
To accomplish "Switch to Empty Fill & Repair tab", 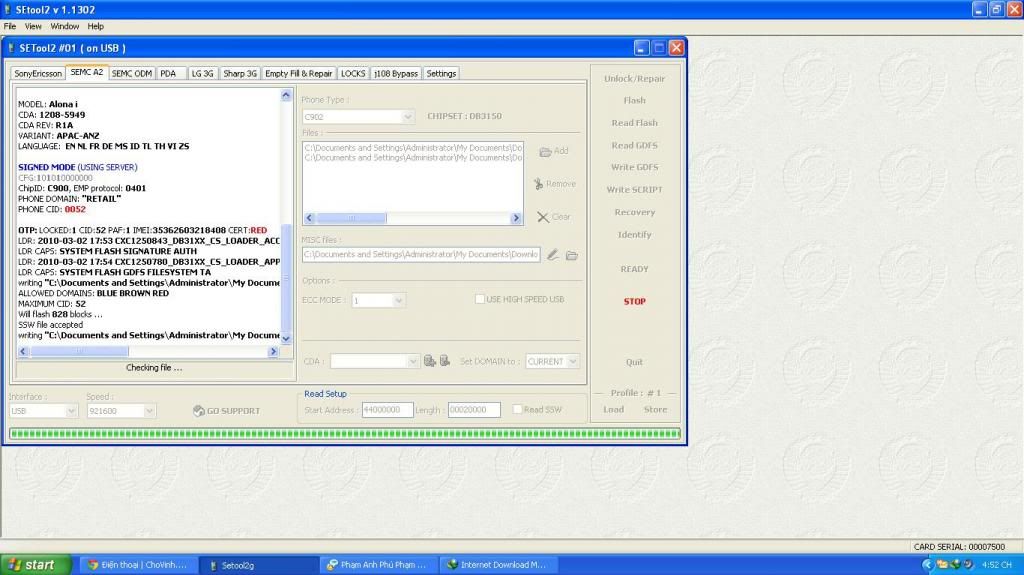I will (298, 74).
